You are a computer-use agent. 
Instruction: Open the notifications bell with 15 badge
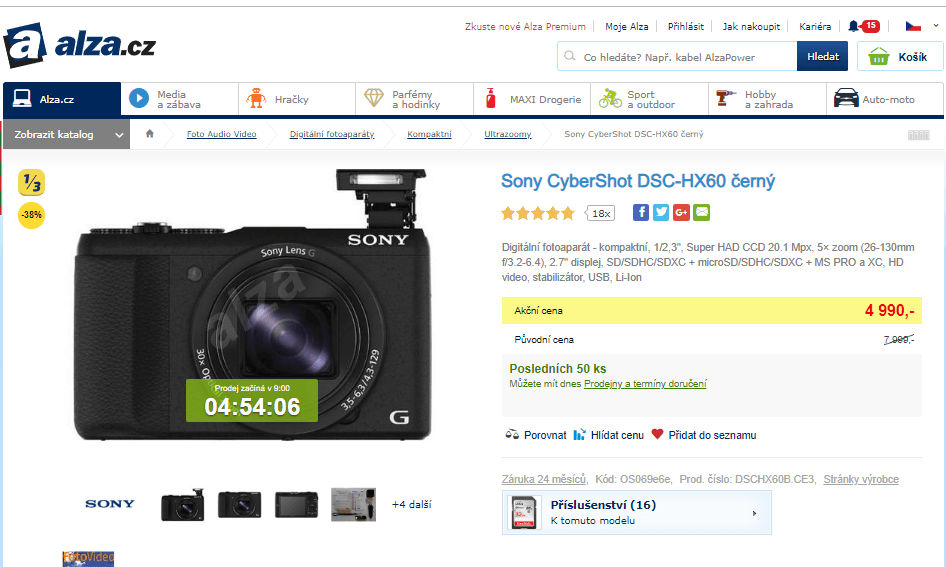[863, 26]
